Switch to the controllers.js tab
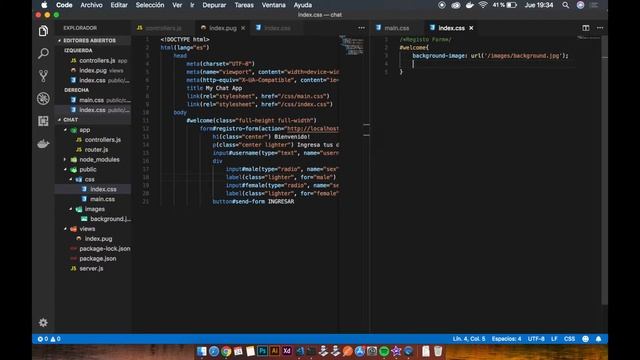This screenshot has height=360, width=640. [x=163, y=28]
